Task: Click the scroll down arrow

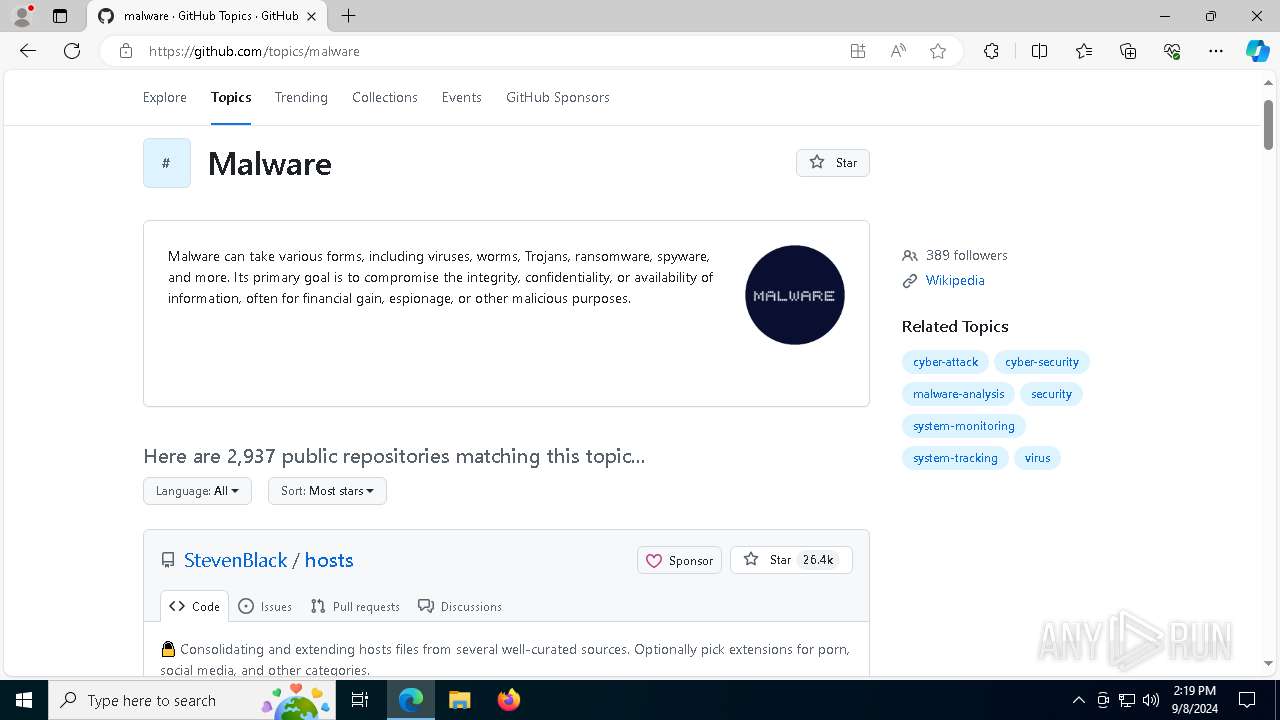Action: pyautogui.click(x=1268, y=663)
